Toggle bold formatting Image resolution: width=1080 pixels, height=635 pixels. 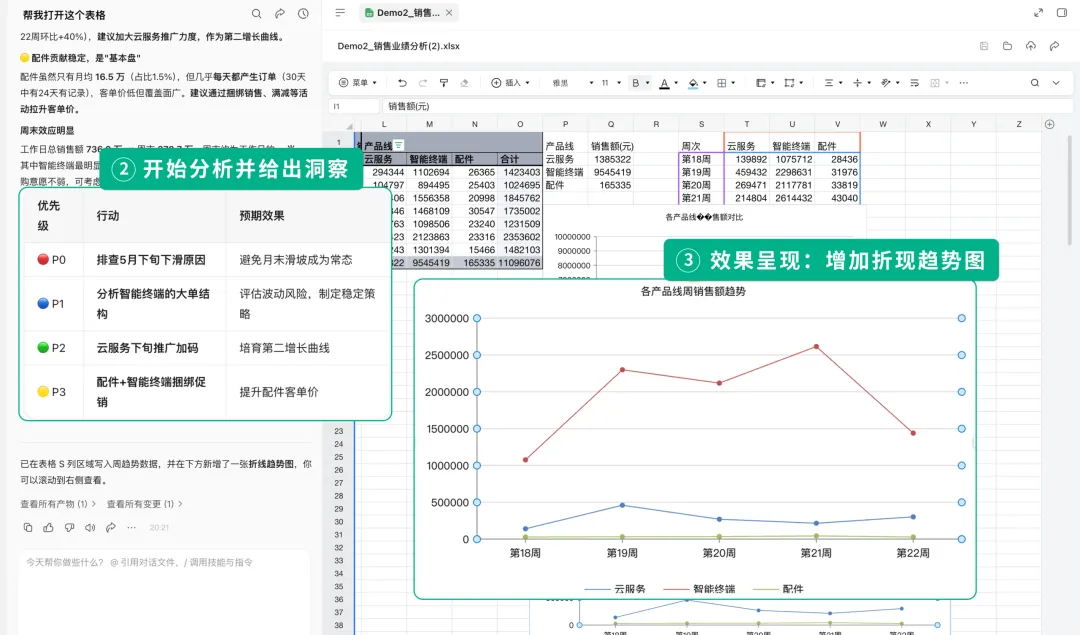pyautogui.click(x=636, y=83)
